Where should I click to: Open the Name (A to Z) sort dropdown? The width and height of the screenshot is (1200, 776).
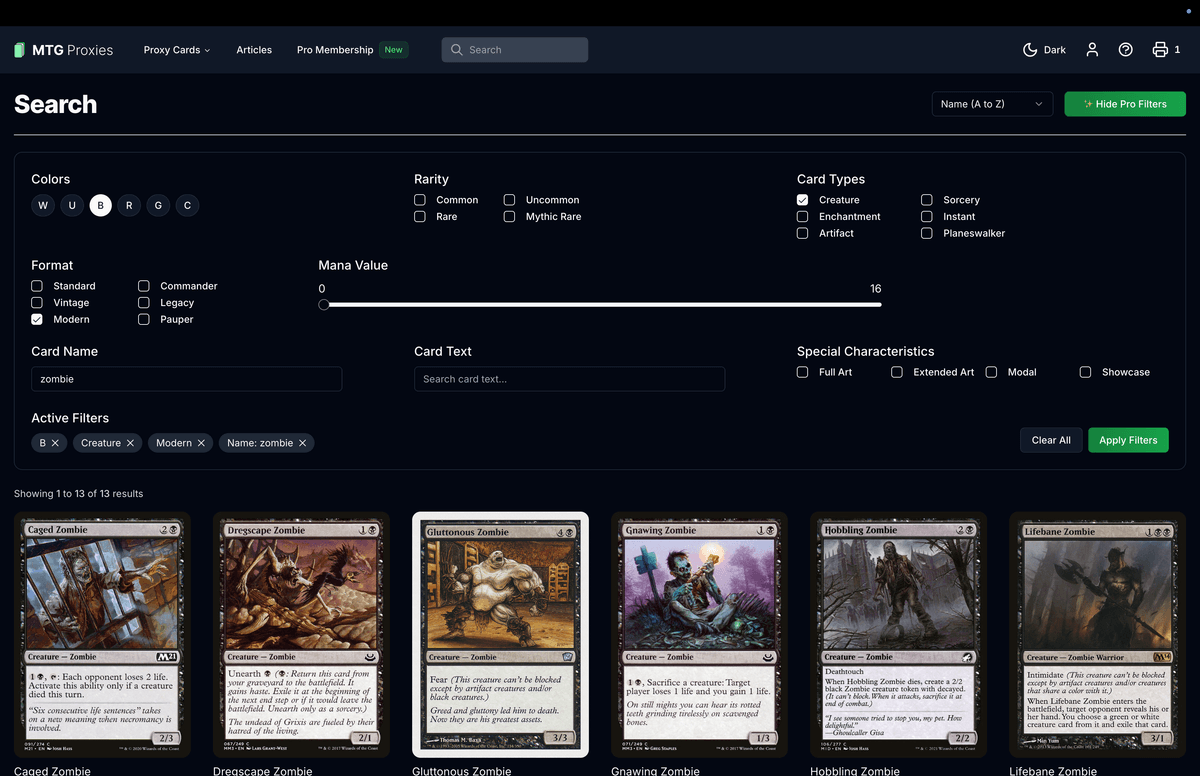pos(992,103)
